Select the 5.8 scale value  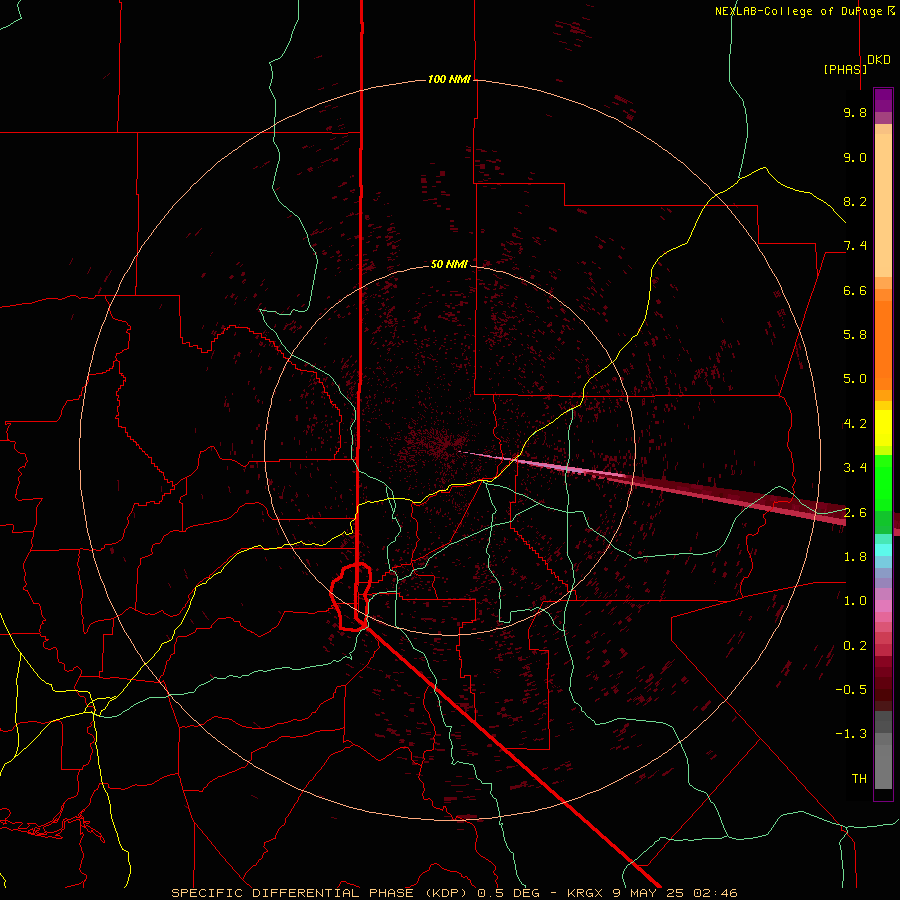(855, 335)
